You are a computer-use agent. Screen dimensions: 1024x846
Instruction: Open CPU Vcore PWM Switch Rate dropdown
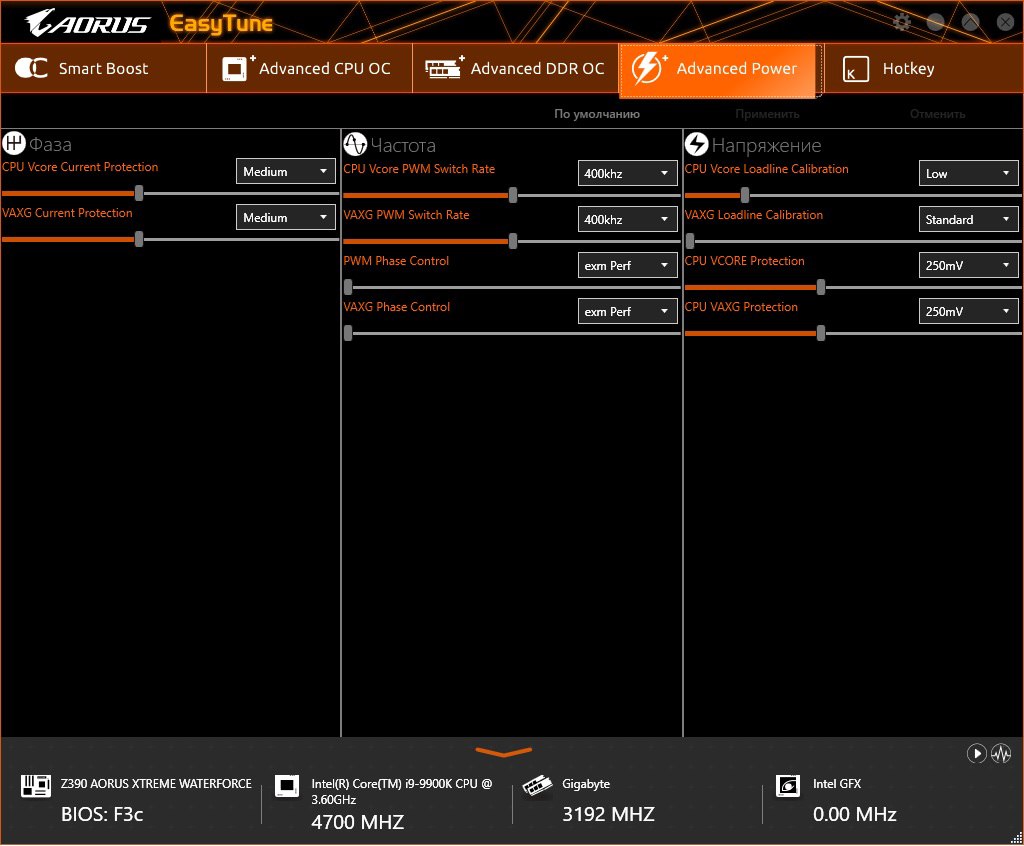coord(627,173)
